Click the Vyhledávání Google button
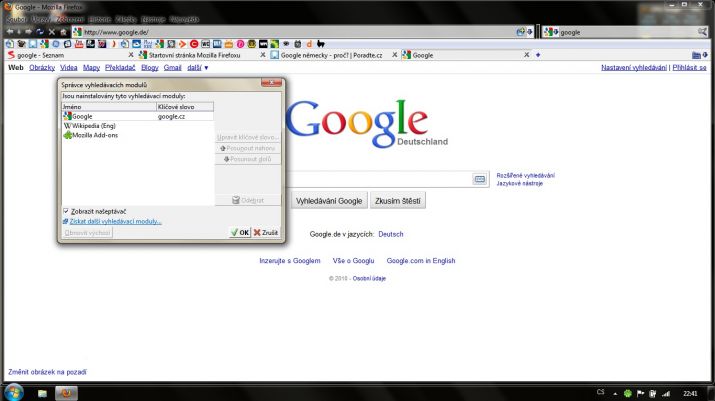The width and height of the screenshot is (715, 401). pyautogui.click(x=329, y=201)
